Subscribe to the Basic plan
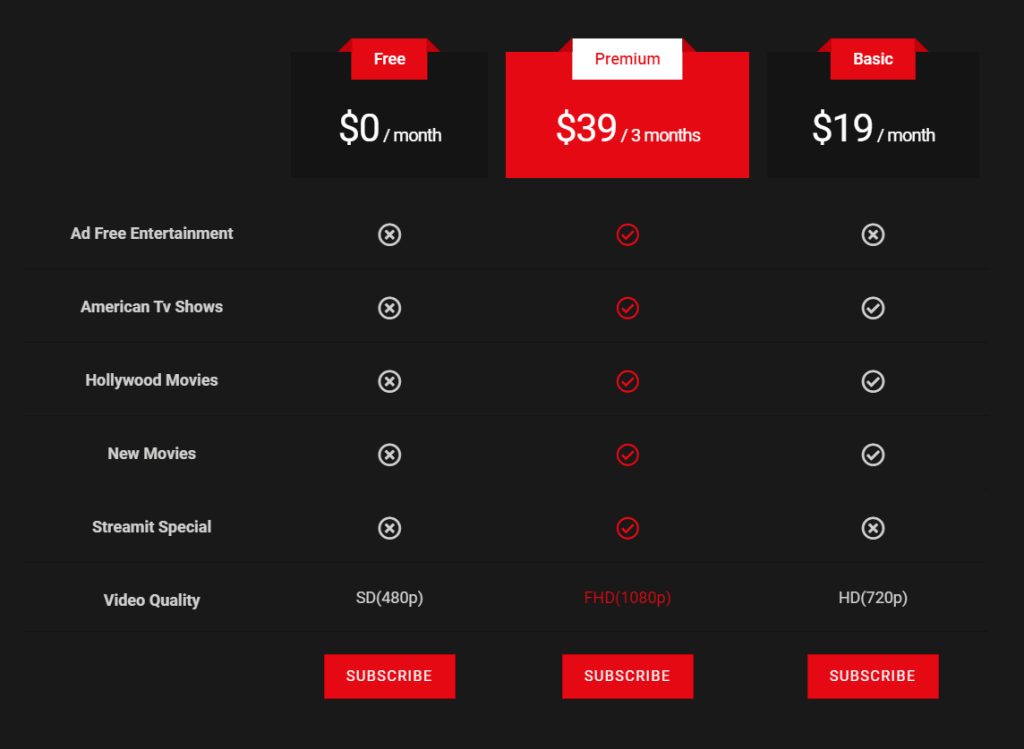 click(872, 676)
